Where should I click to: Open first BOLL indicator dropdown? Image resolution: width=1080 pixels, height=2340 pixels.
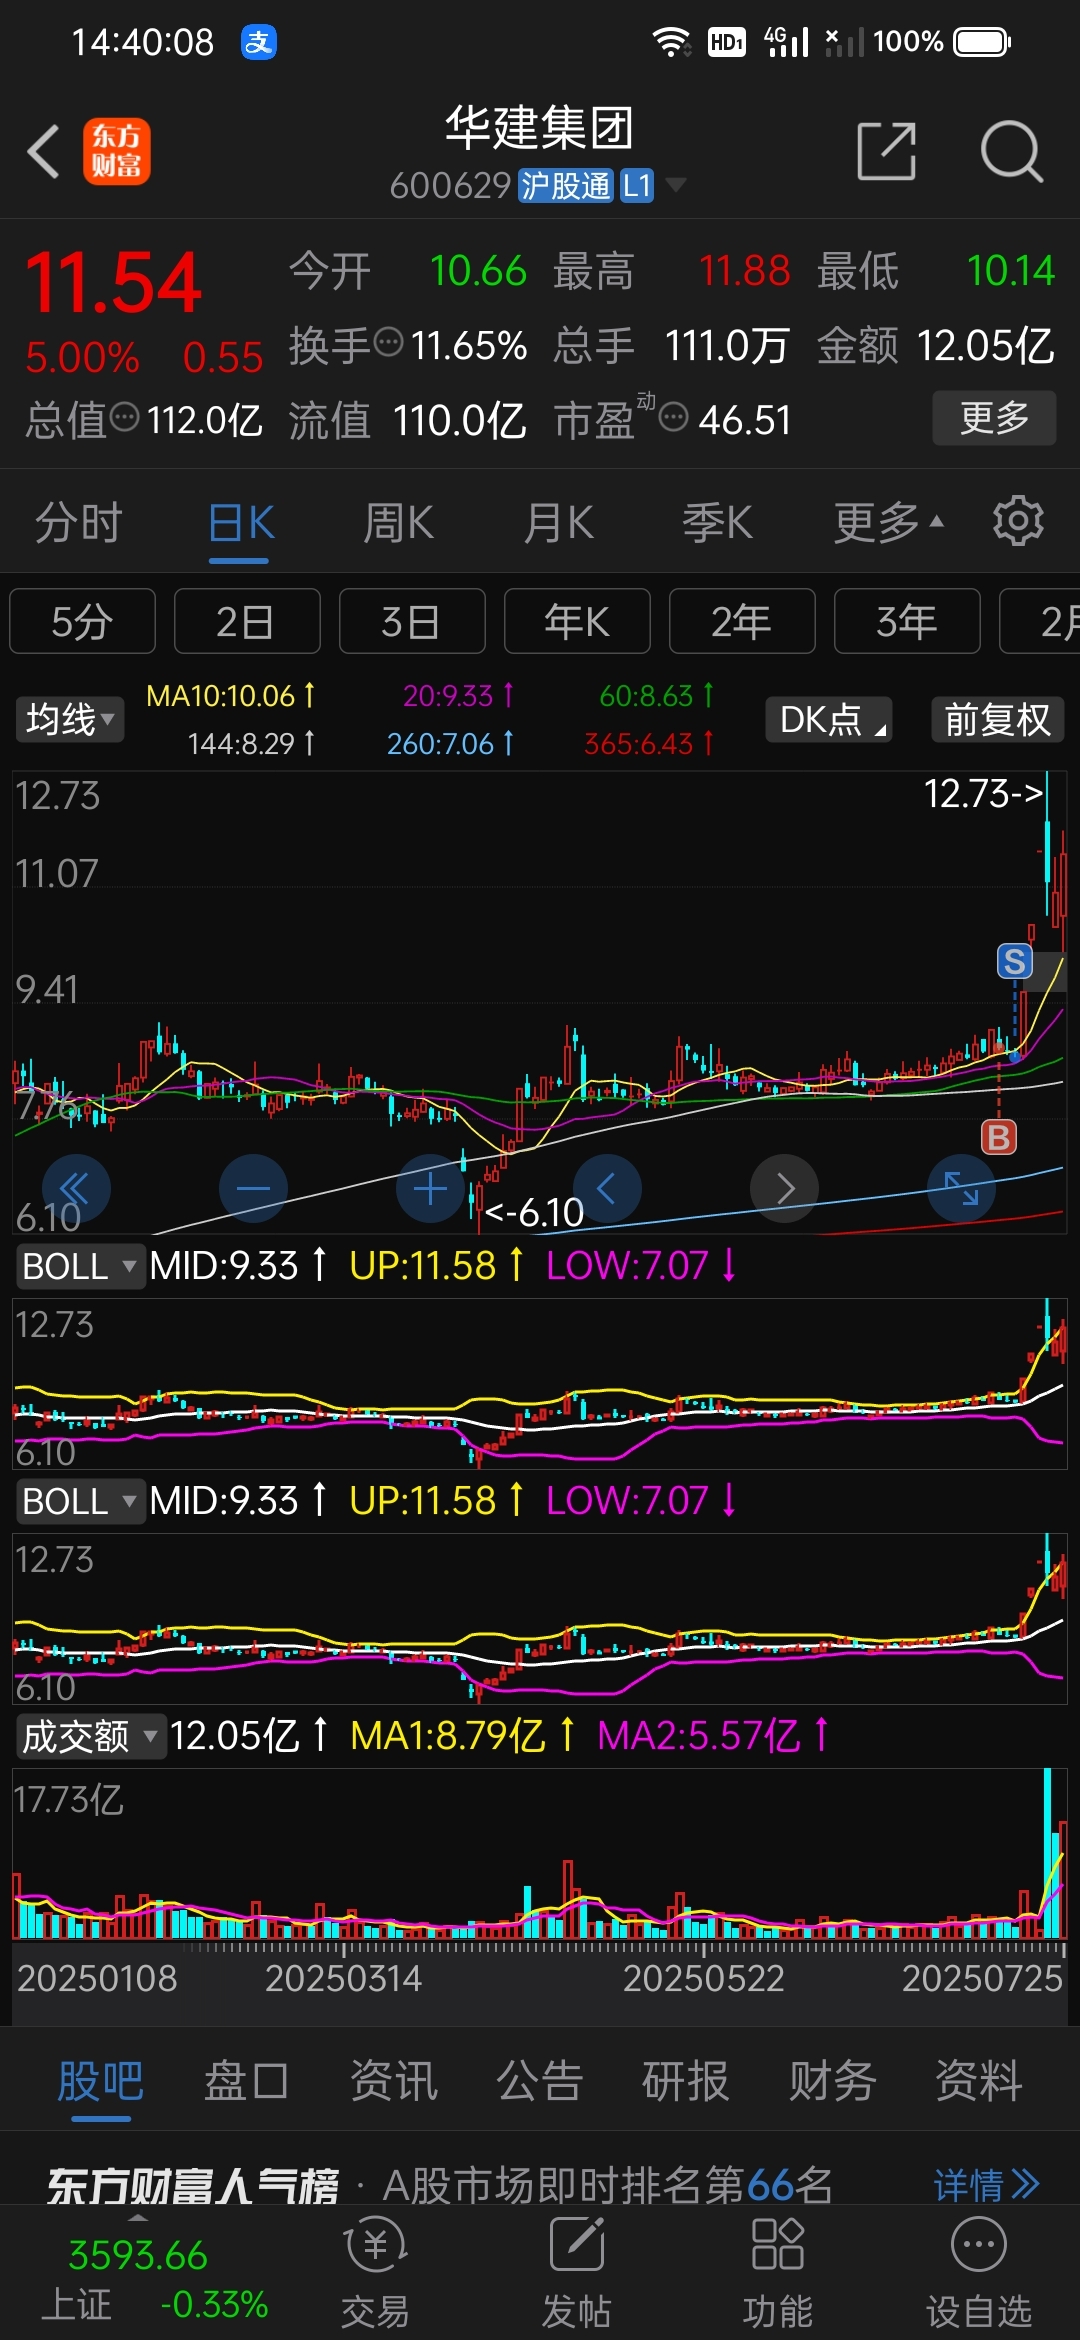(x=79, y=1266)
